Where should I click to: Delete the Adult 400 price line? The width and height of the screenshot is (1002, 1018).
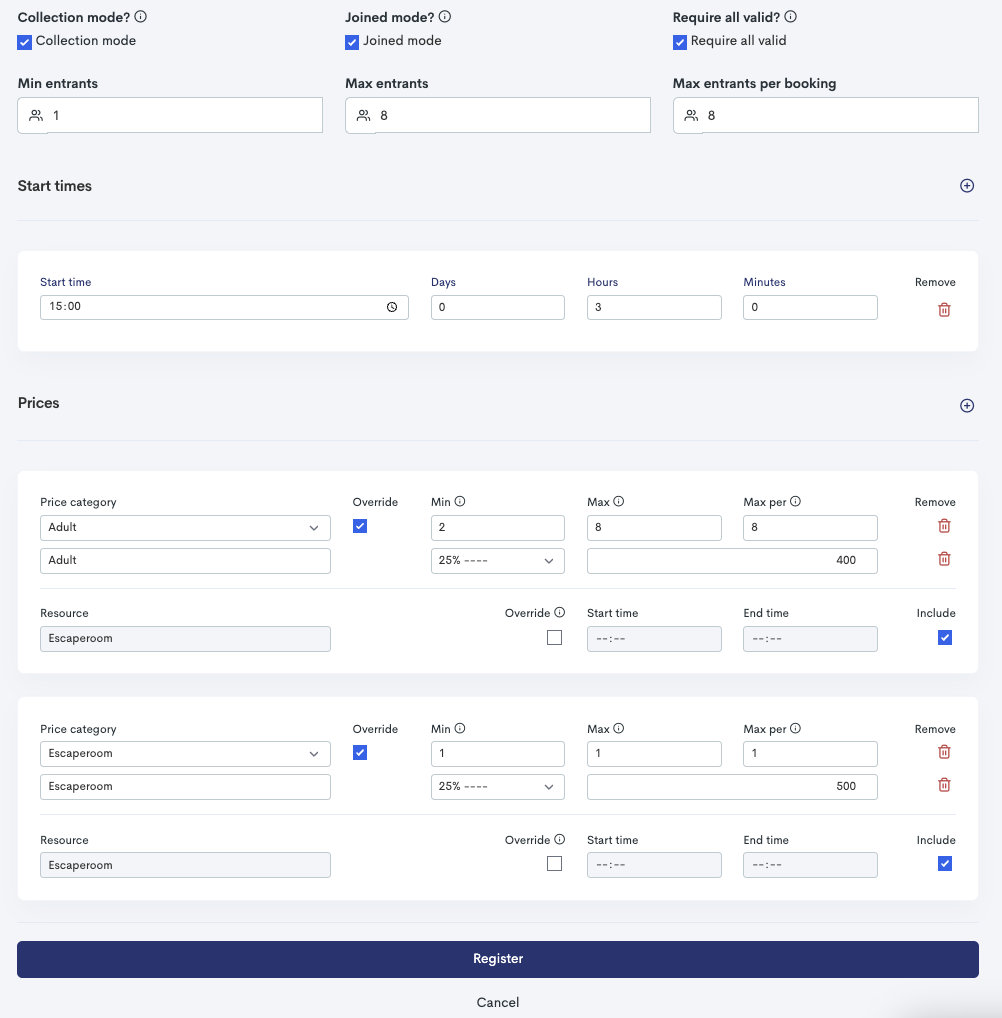point(944,559)
